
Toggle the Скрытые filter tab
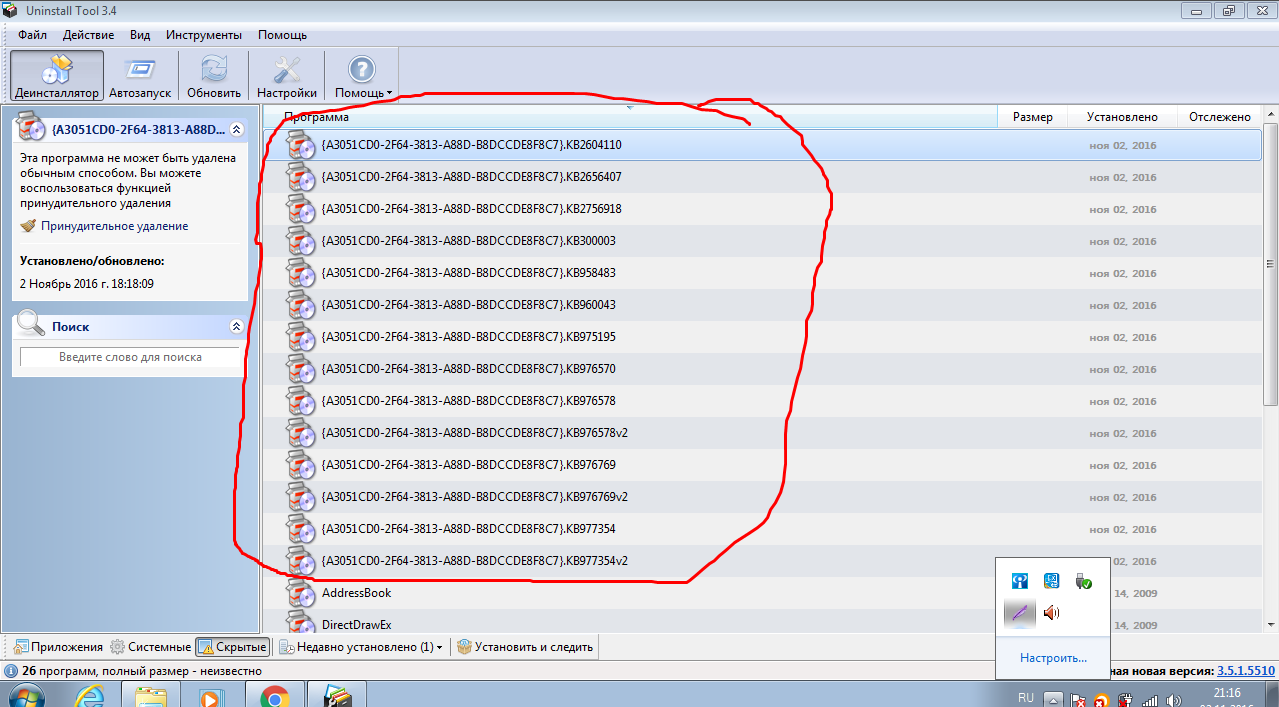click(x=232, y=647)
